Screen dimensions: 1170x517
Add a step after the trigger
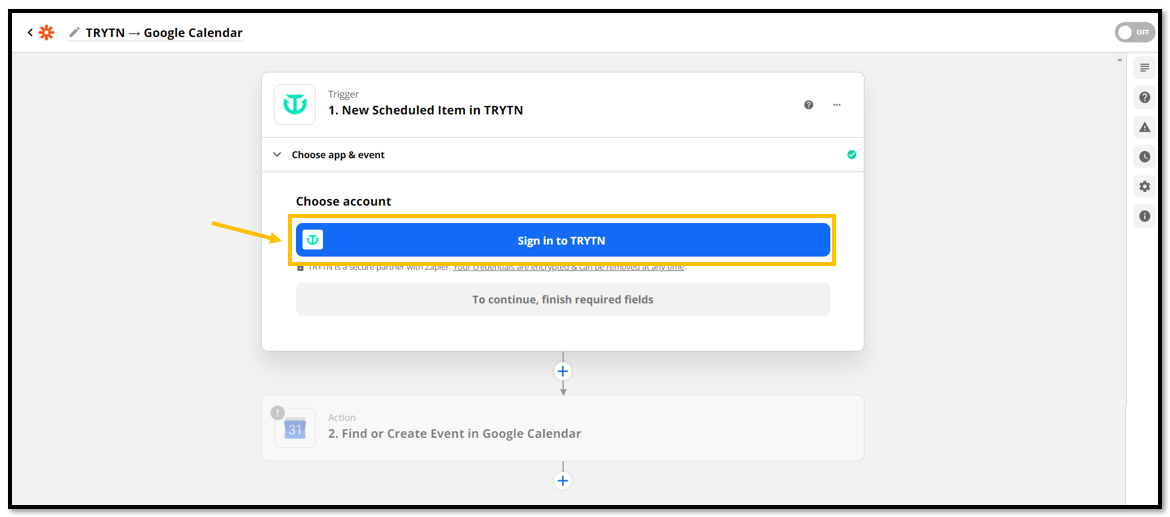(x=563, y=371)
